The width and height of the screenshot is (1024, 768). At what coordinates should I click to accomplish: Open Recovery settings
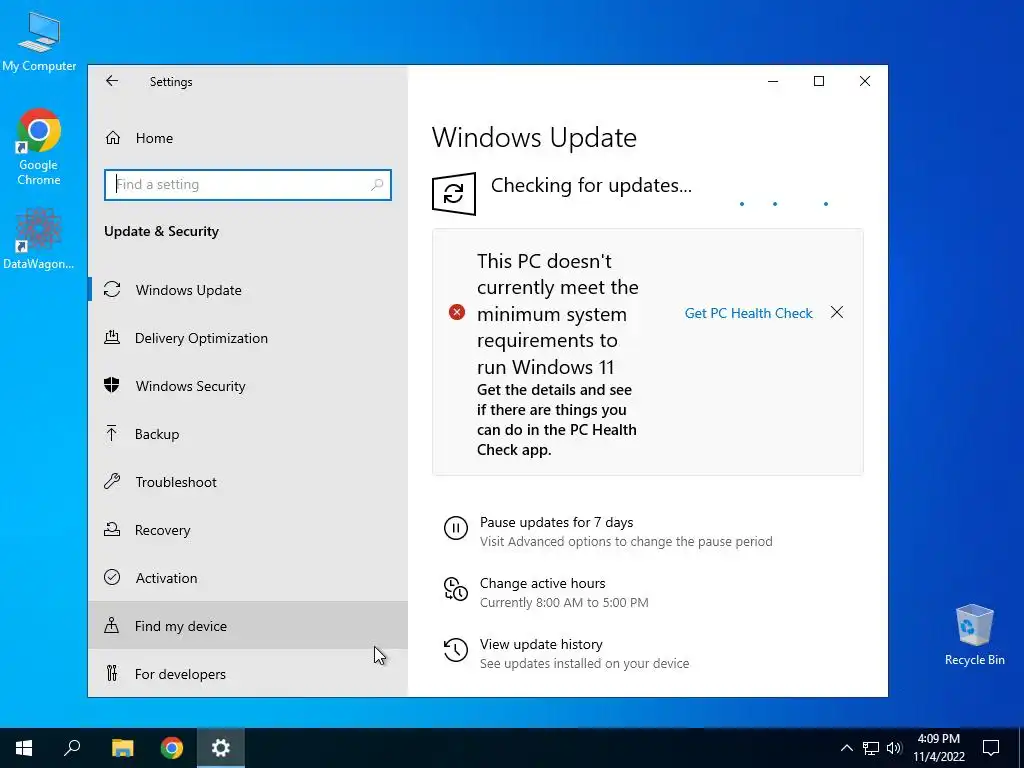tap(248, 530)
